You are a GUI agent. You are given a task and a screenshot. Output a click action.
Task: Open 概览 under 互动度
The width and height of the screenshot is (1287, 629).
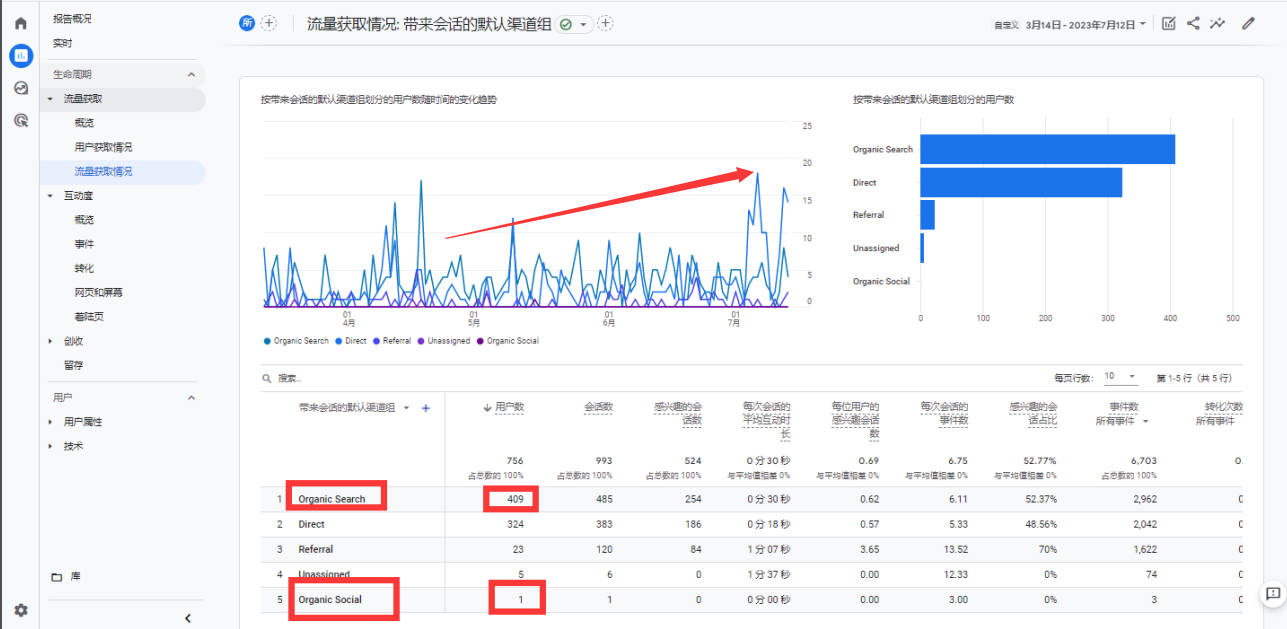pyautogui.click(x=84, y=220)
